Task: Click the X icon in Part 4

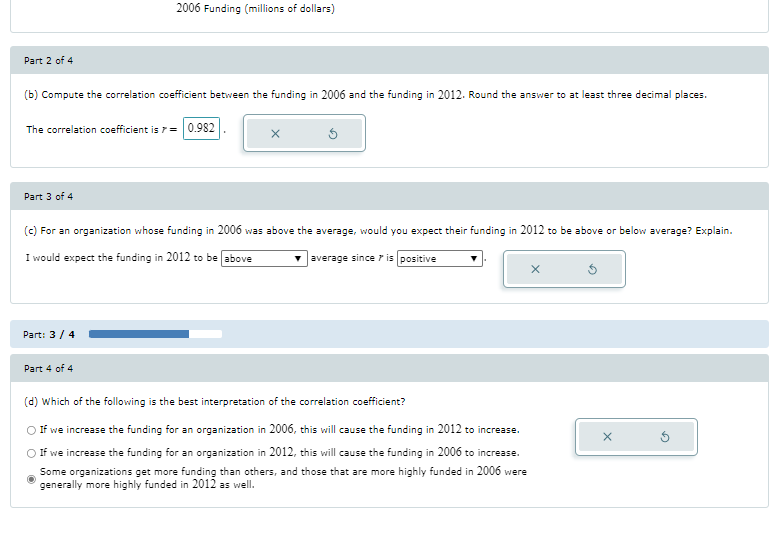Action: (607, 437)
